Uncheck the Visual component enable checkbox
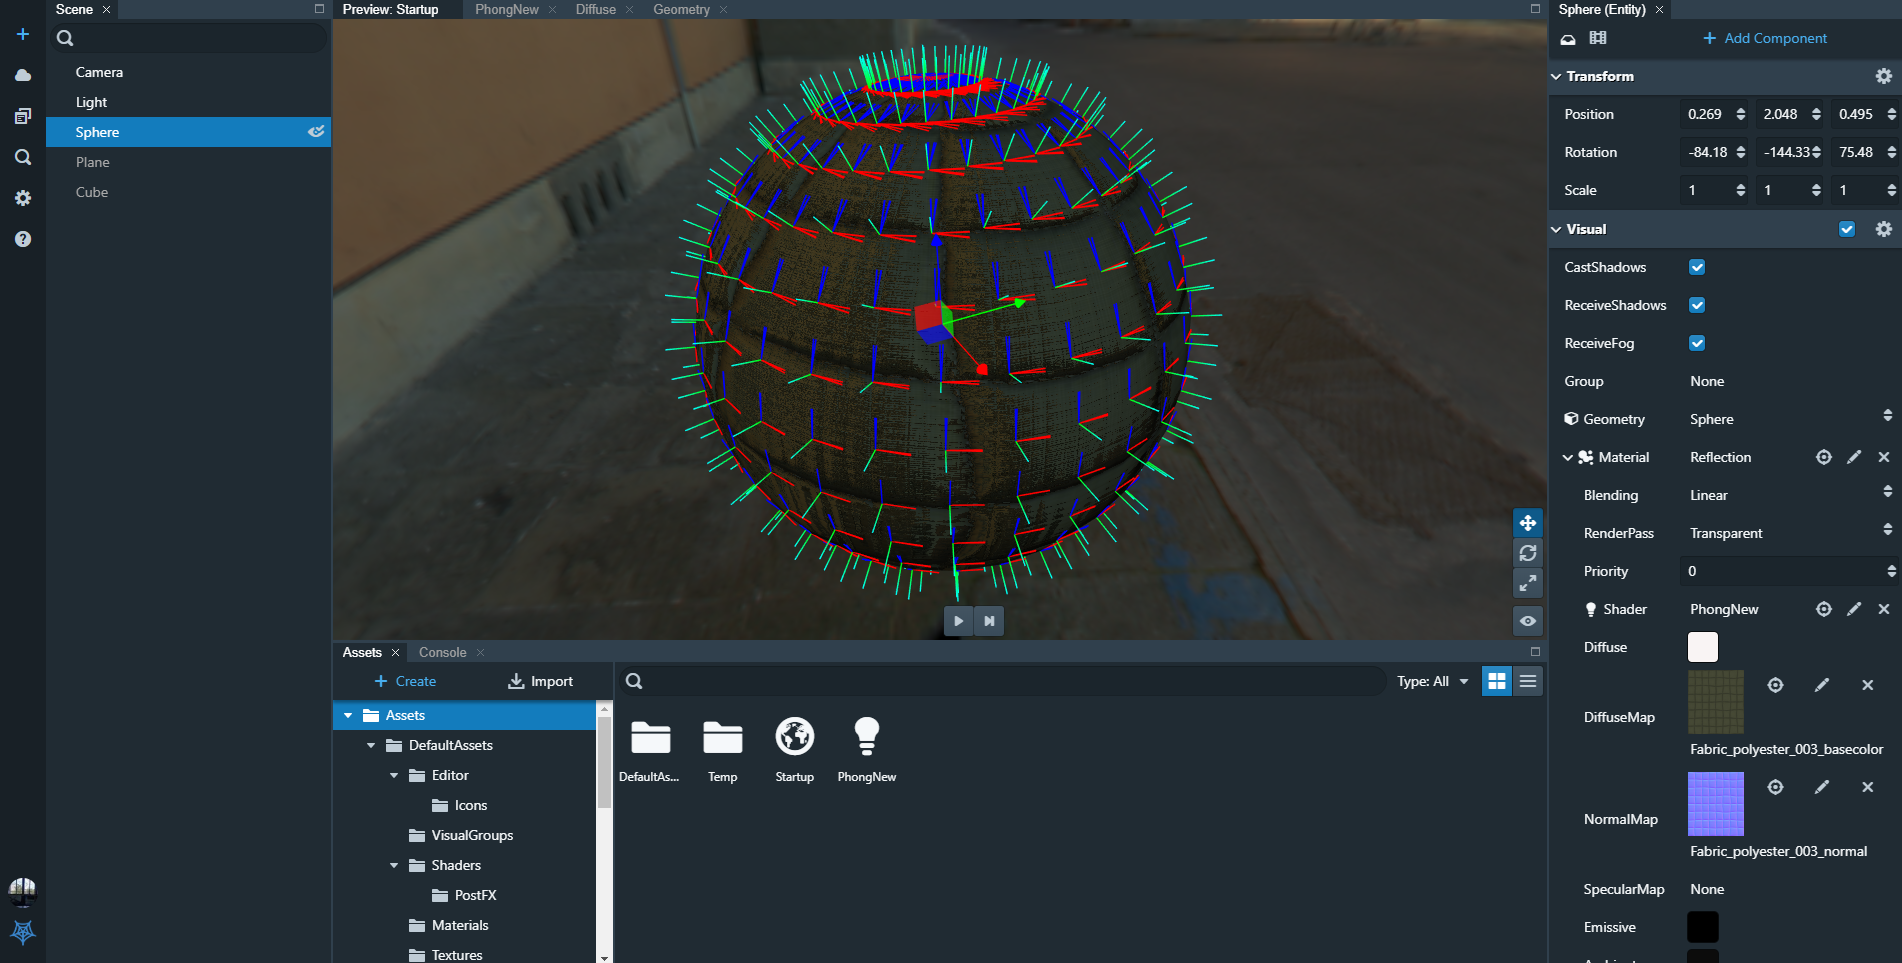This screenshot has width=1902, height=963. [x=1846, y=229]
